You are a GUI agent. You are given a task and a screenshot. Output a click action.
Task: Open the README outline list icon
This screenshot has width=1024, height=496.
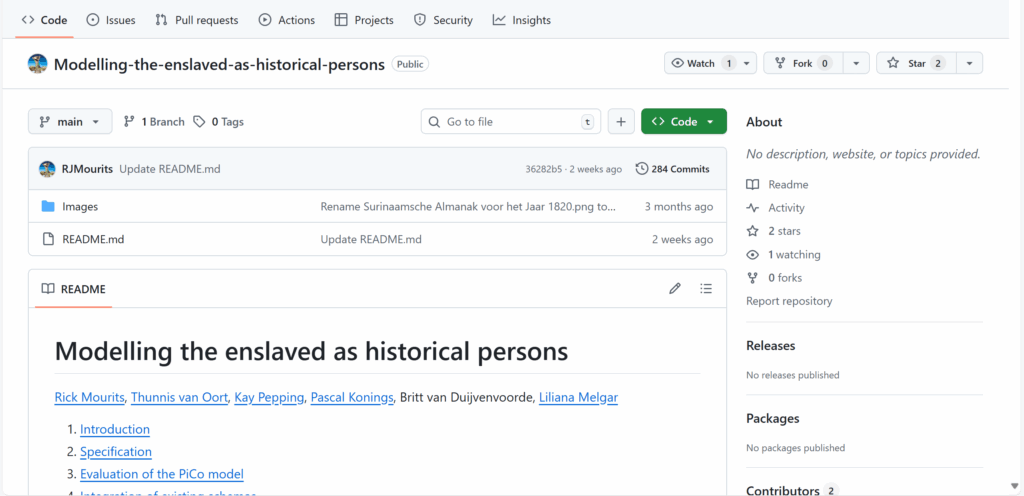pyautogui.click(x=706, y=289)
